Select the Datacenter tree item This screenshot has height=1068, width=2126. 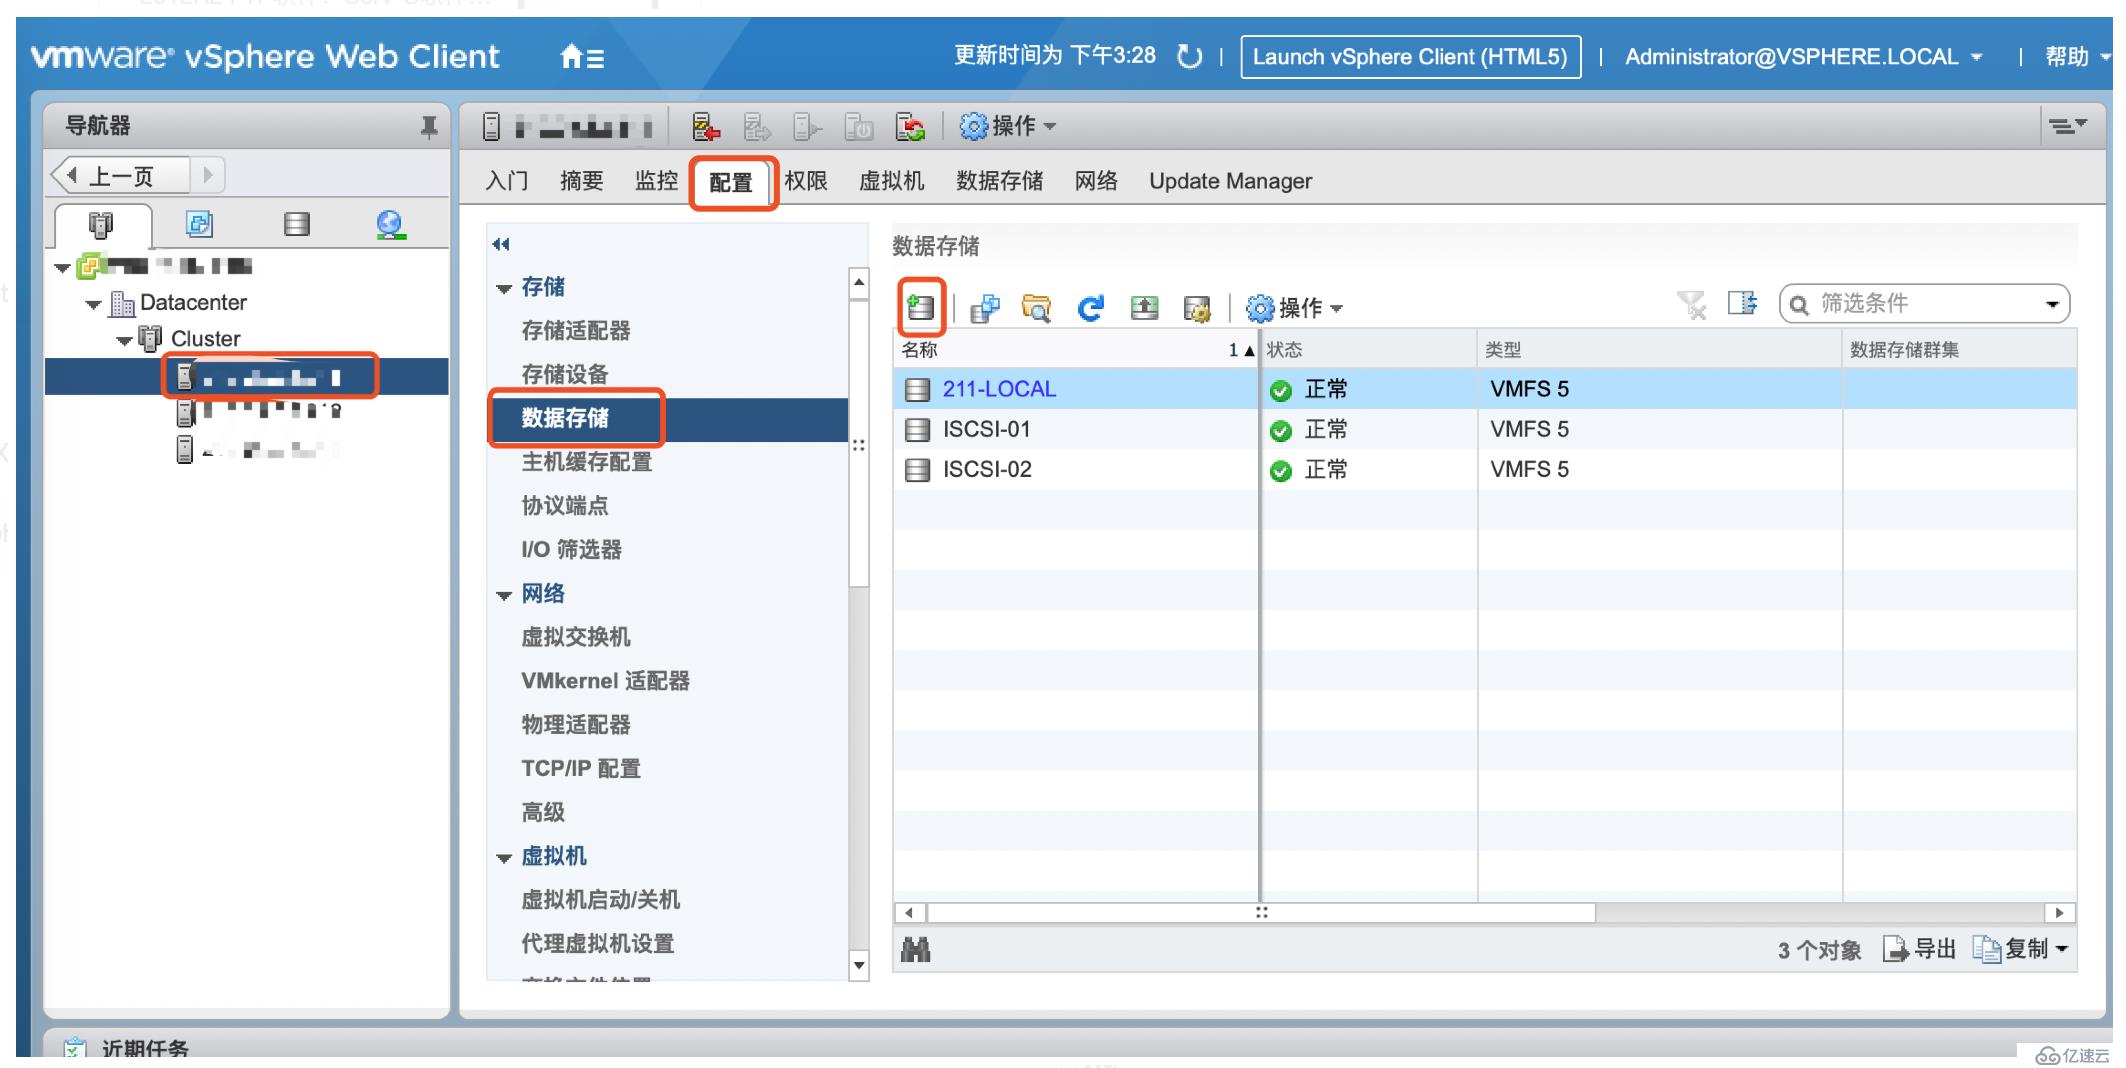pos(193,303)
